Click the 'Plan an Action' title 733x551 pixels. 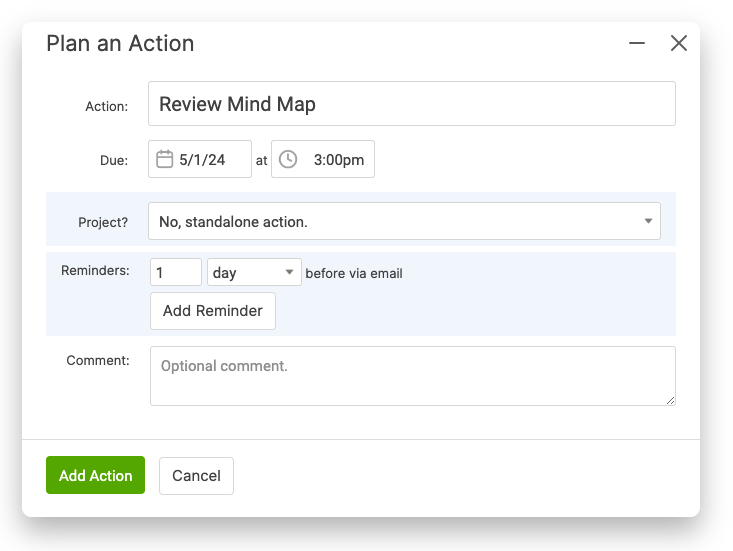[x=120, y=43]
